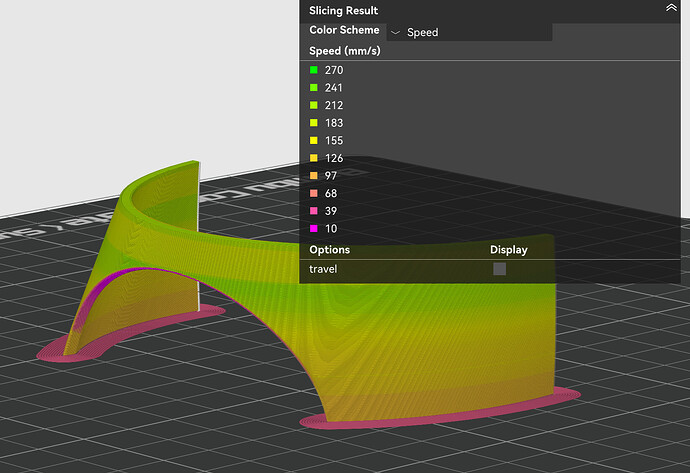Click the 10 mm/s magenta swatch
The image size is (690, 473).
314,228
